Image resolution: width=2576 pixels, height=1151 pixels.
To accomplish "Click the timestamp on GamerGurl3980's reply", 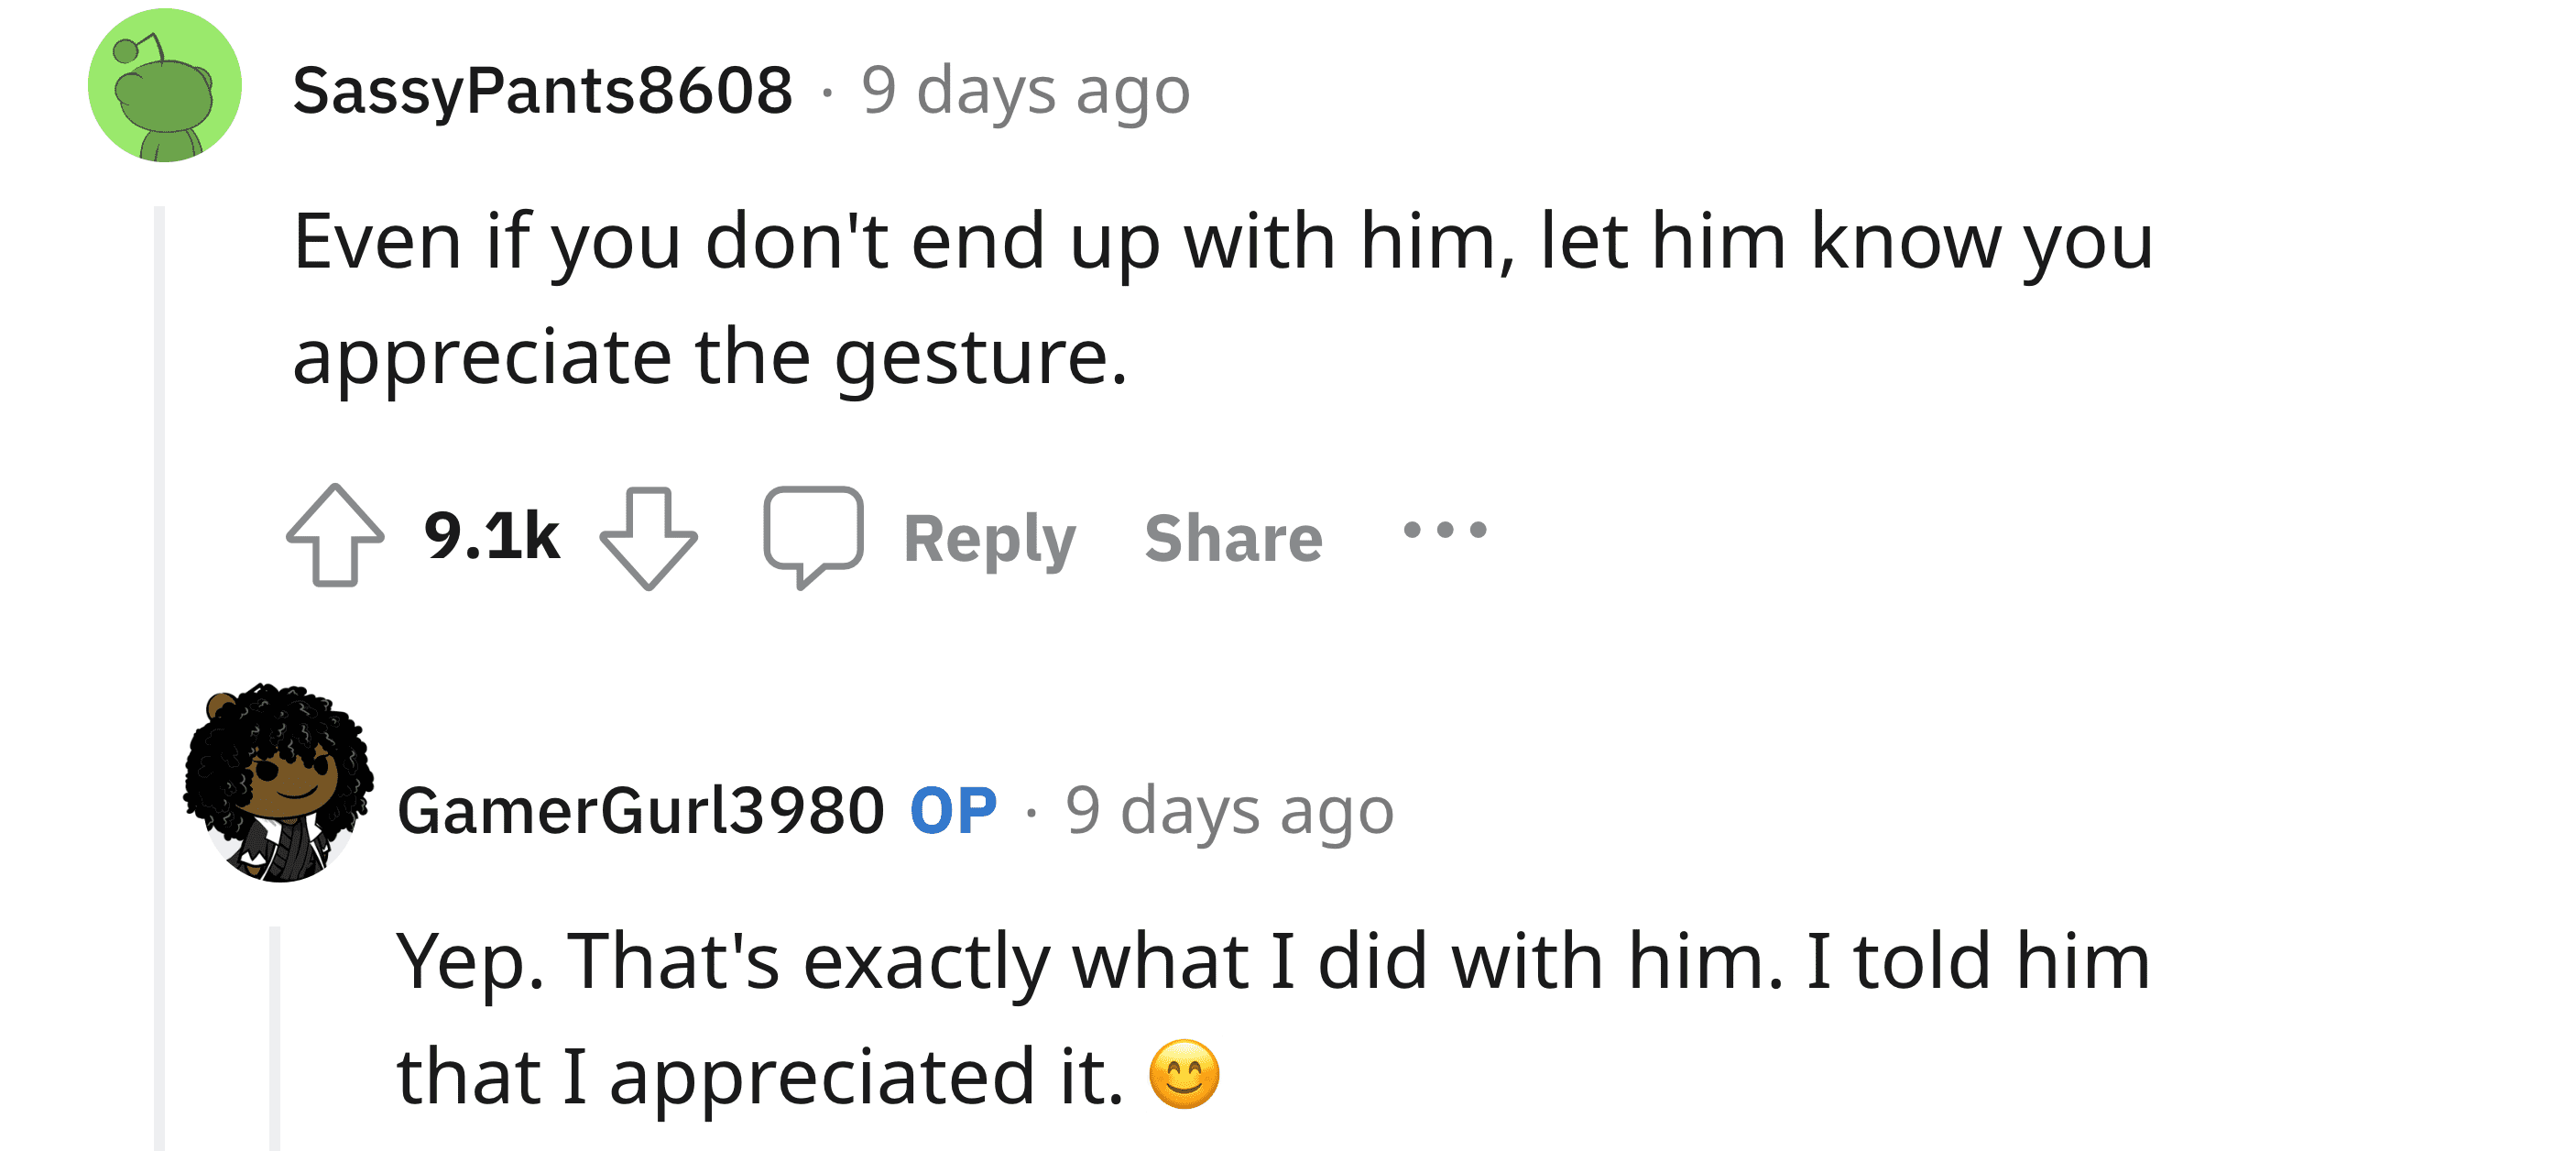I will pos(1229,810).
